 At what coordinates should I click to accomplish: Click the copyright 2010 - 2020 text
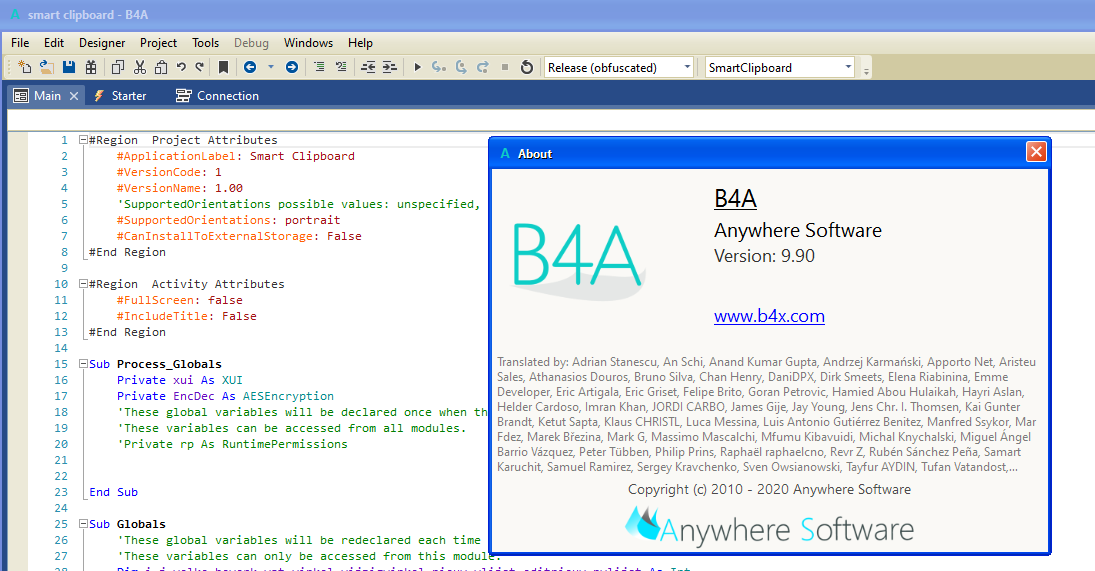pyautogui.click(x=769, y=489)
